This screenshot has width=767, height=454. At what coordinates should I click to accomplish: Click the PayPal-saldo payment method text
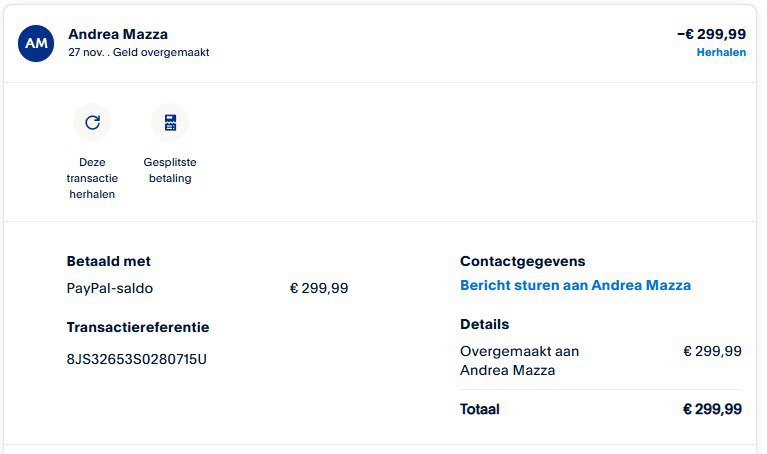click(110, 288)
